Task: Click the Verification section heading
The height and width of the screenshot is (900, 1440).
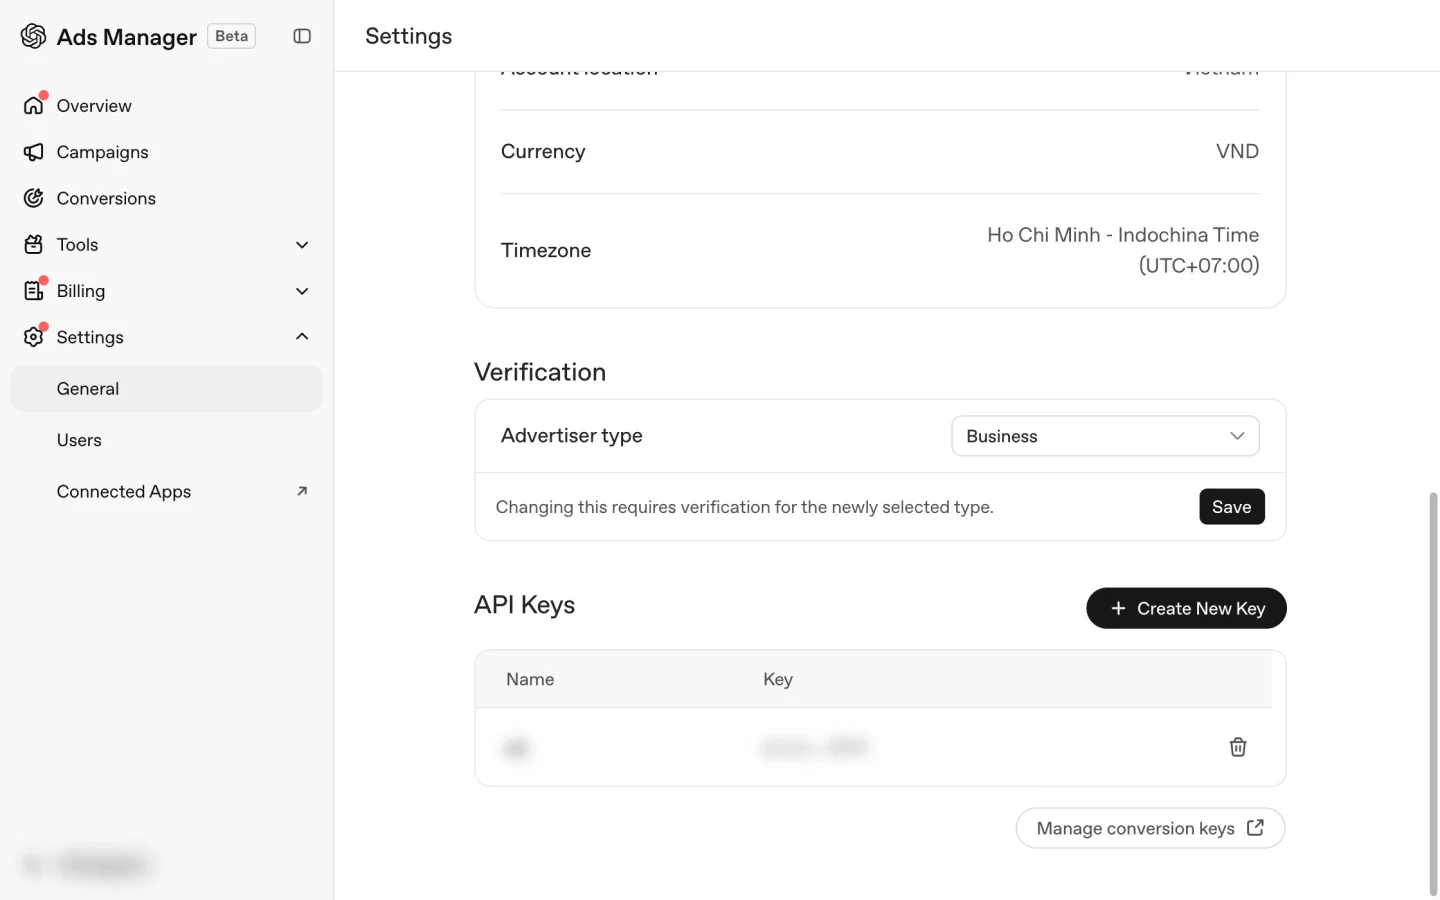Action: pyautogui.click(x=540, y=372)
